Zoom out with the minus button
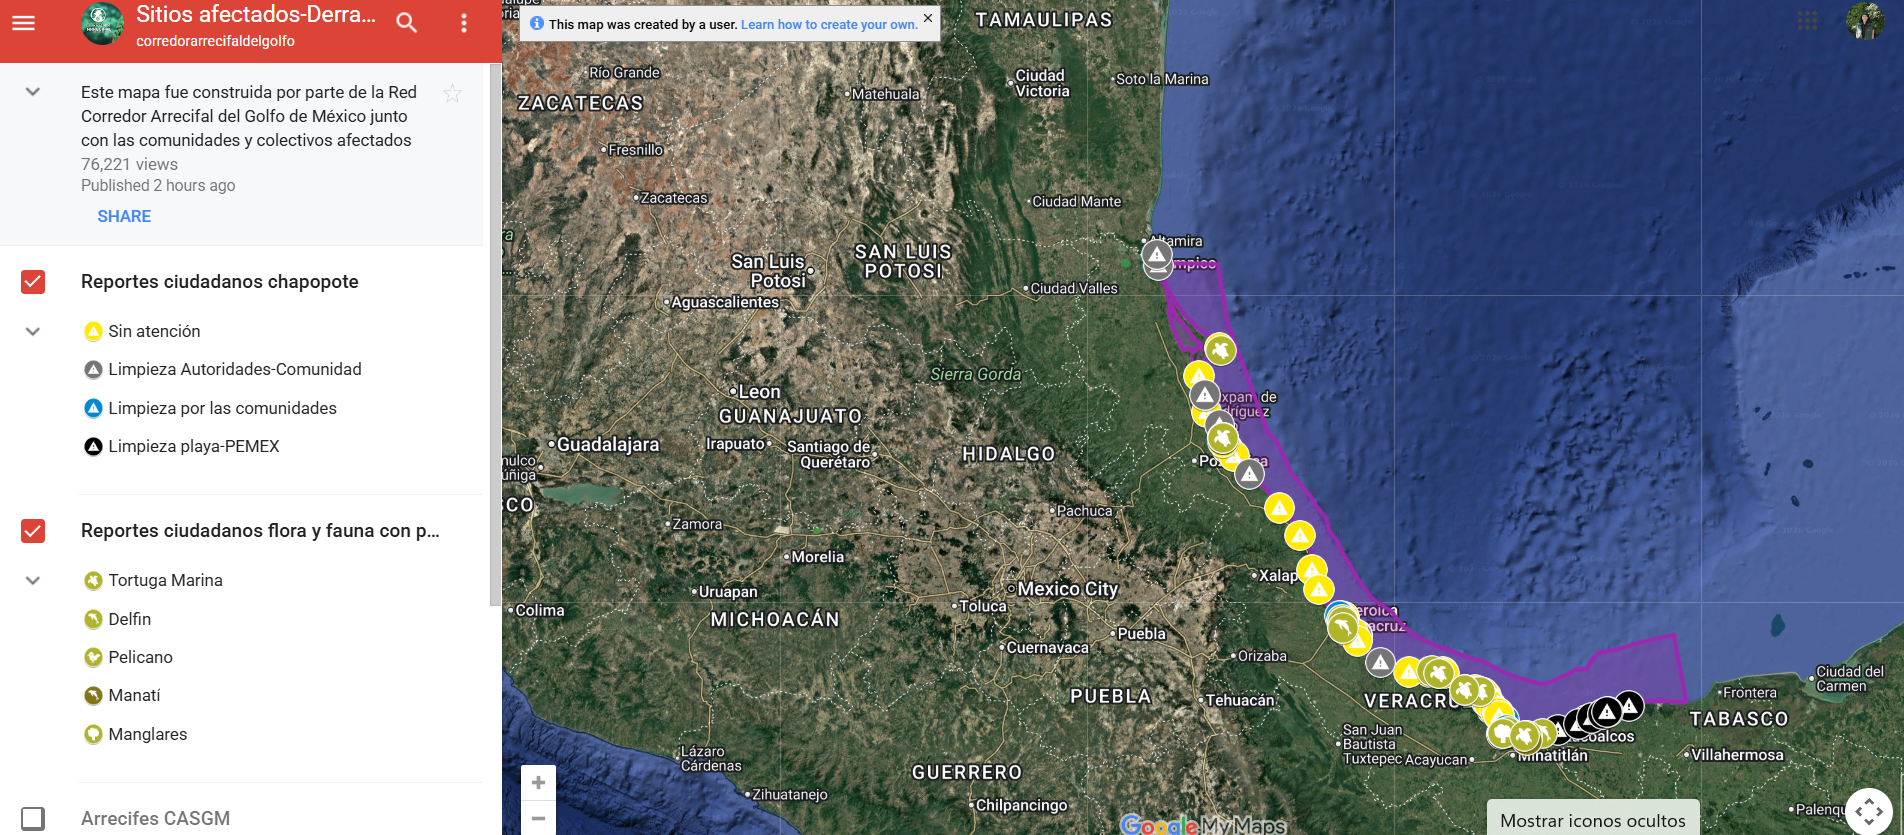Image resolution: width=1904 pixels, height=835 pixels. [538, 819]
